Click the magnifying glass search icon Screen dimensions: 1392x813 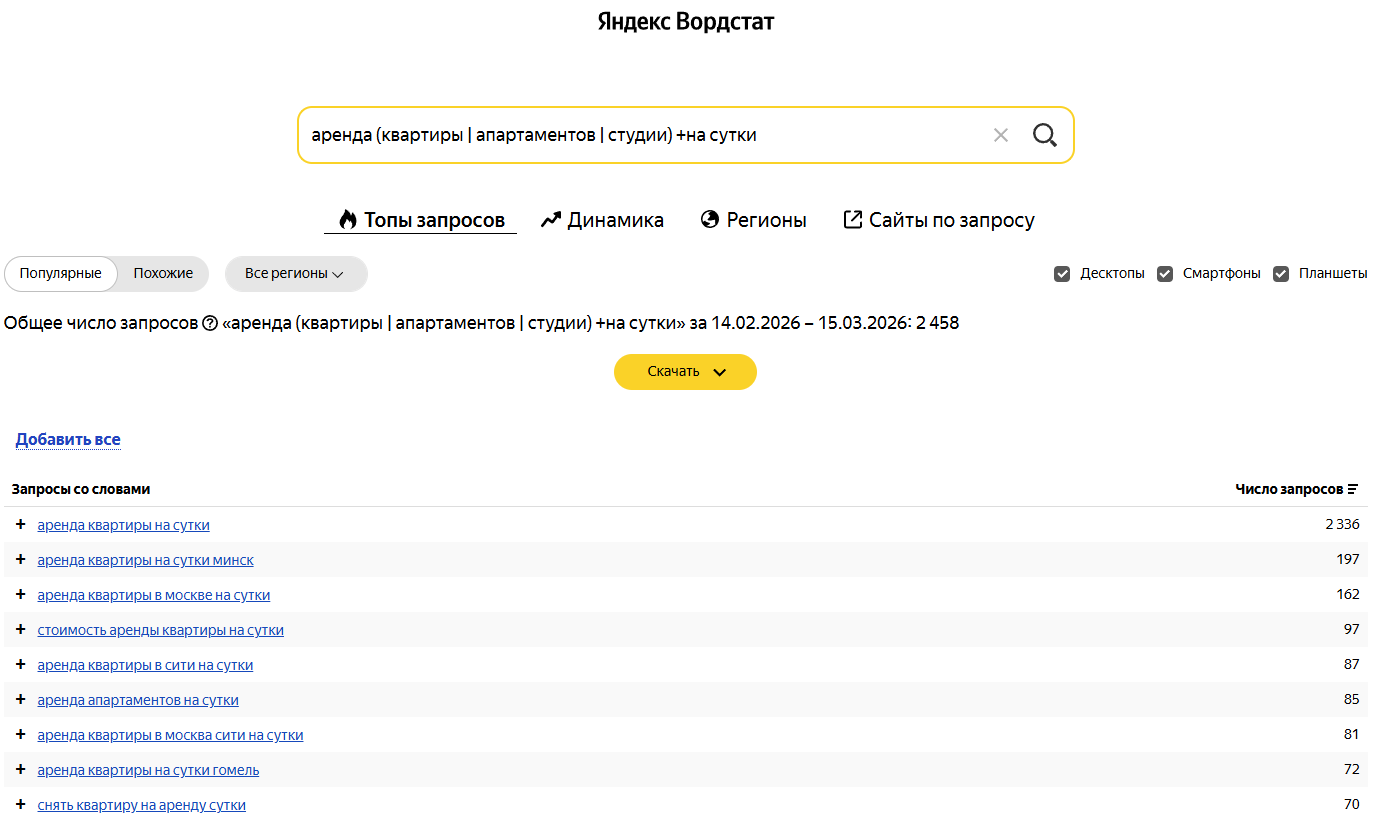coord(1045,135)
